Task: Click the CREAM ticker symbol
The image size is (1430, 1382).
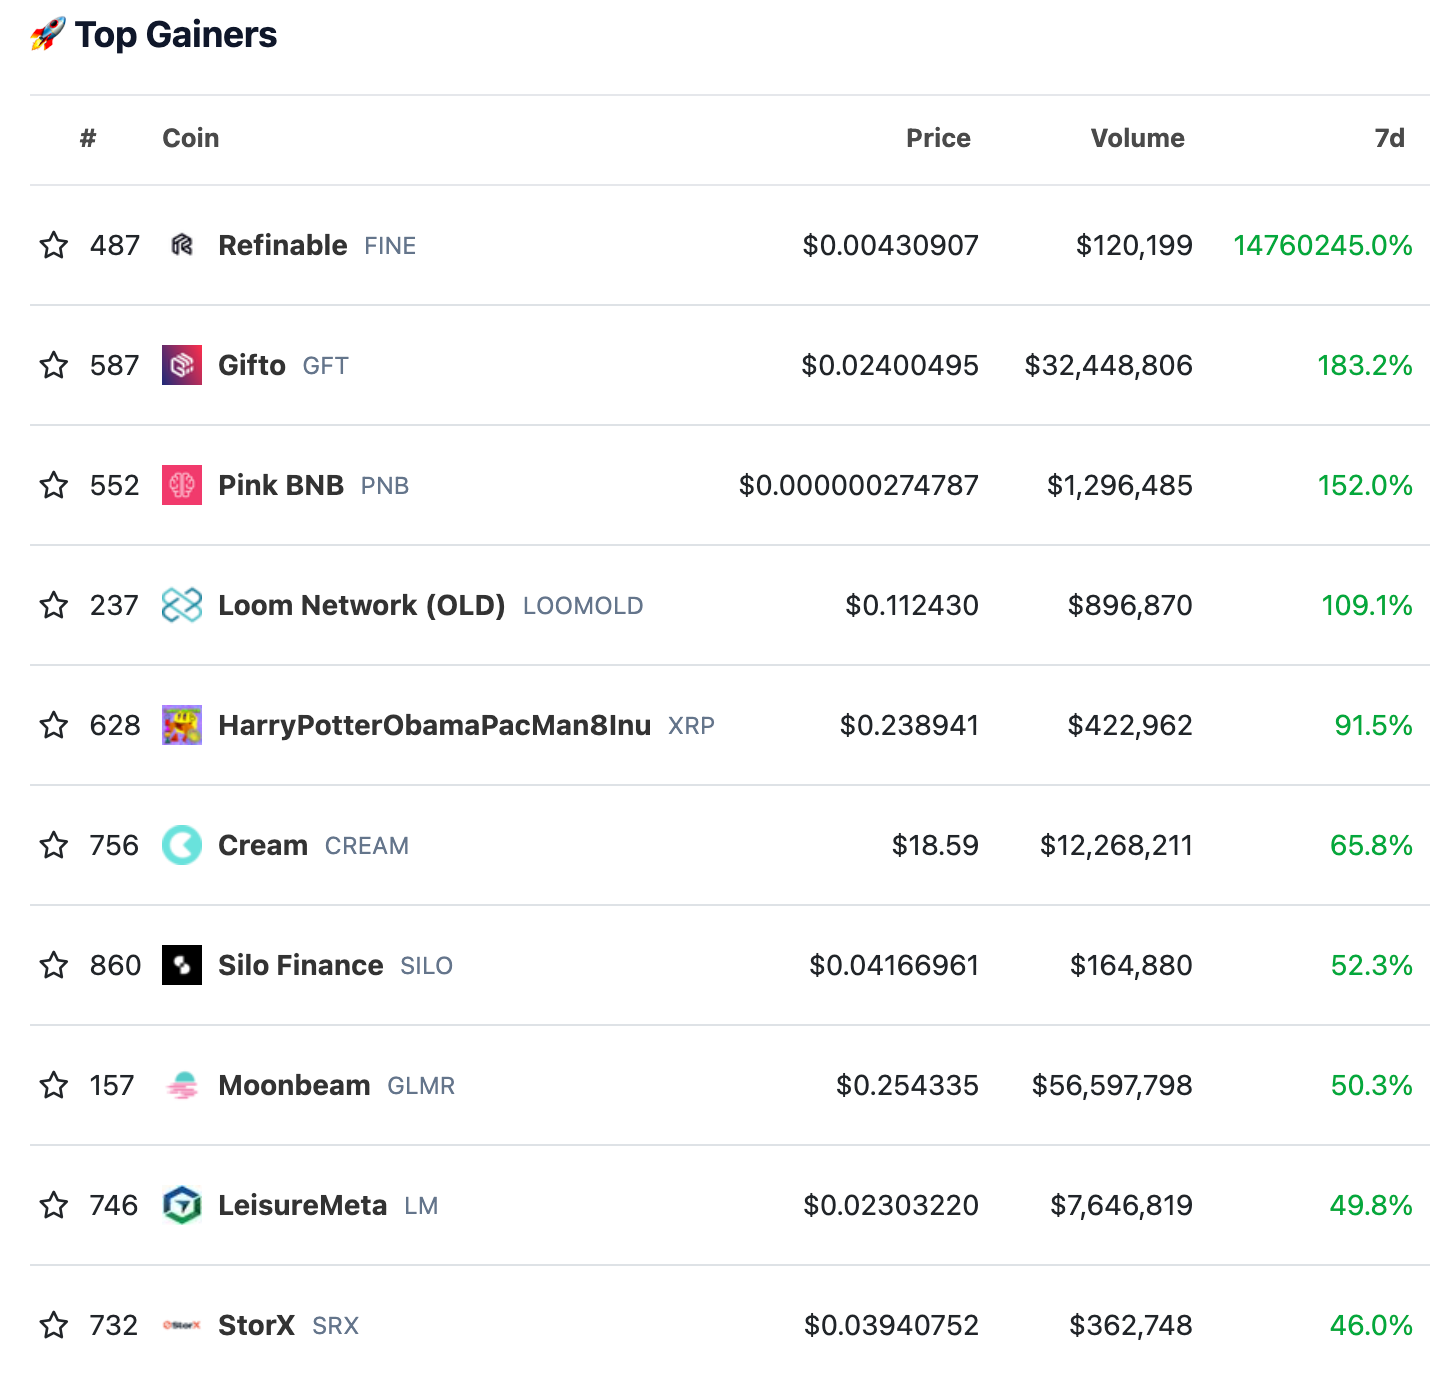Action: point(367,846)
